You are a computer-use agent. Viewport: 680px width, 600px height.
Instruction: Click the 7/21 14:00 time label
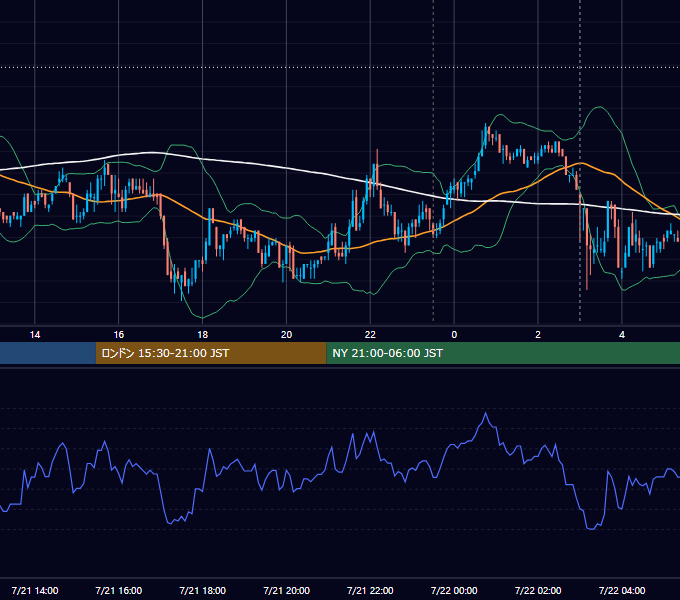(35, 590)
